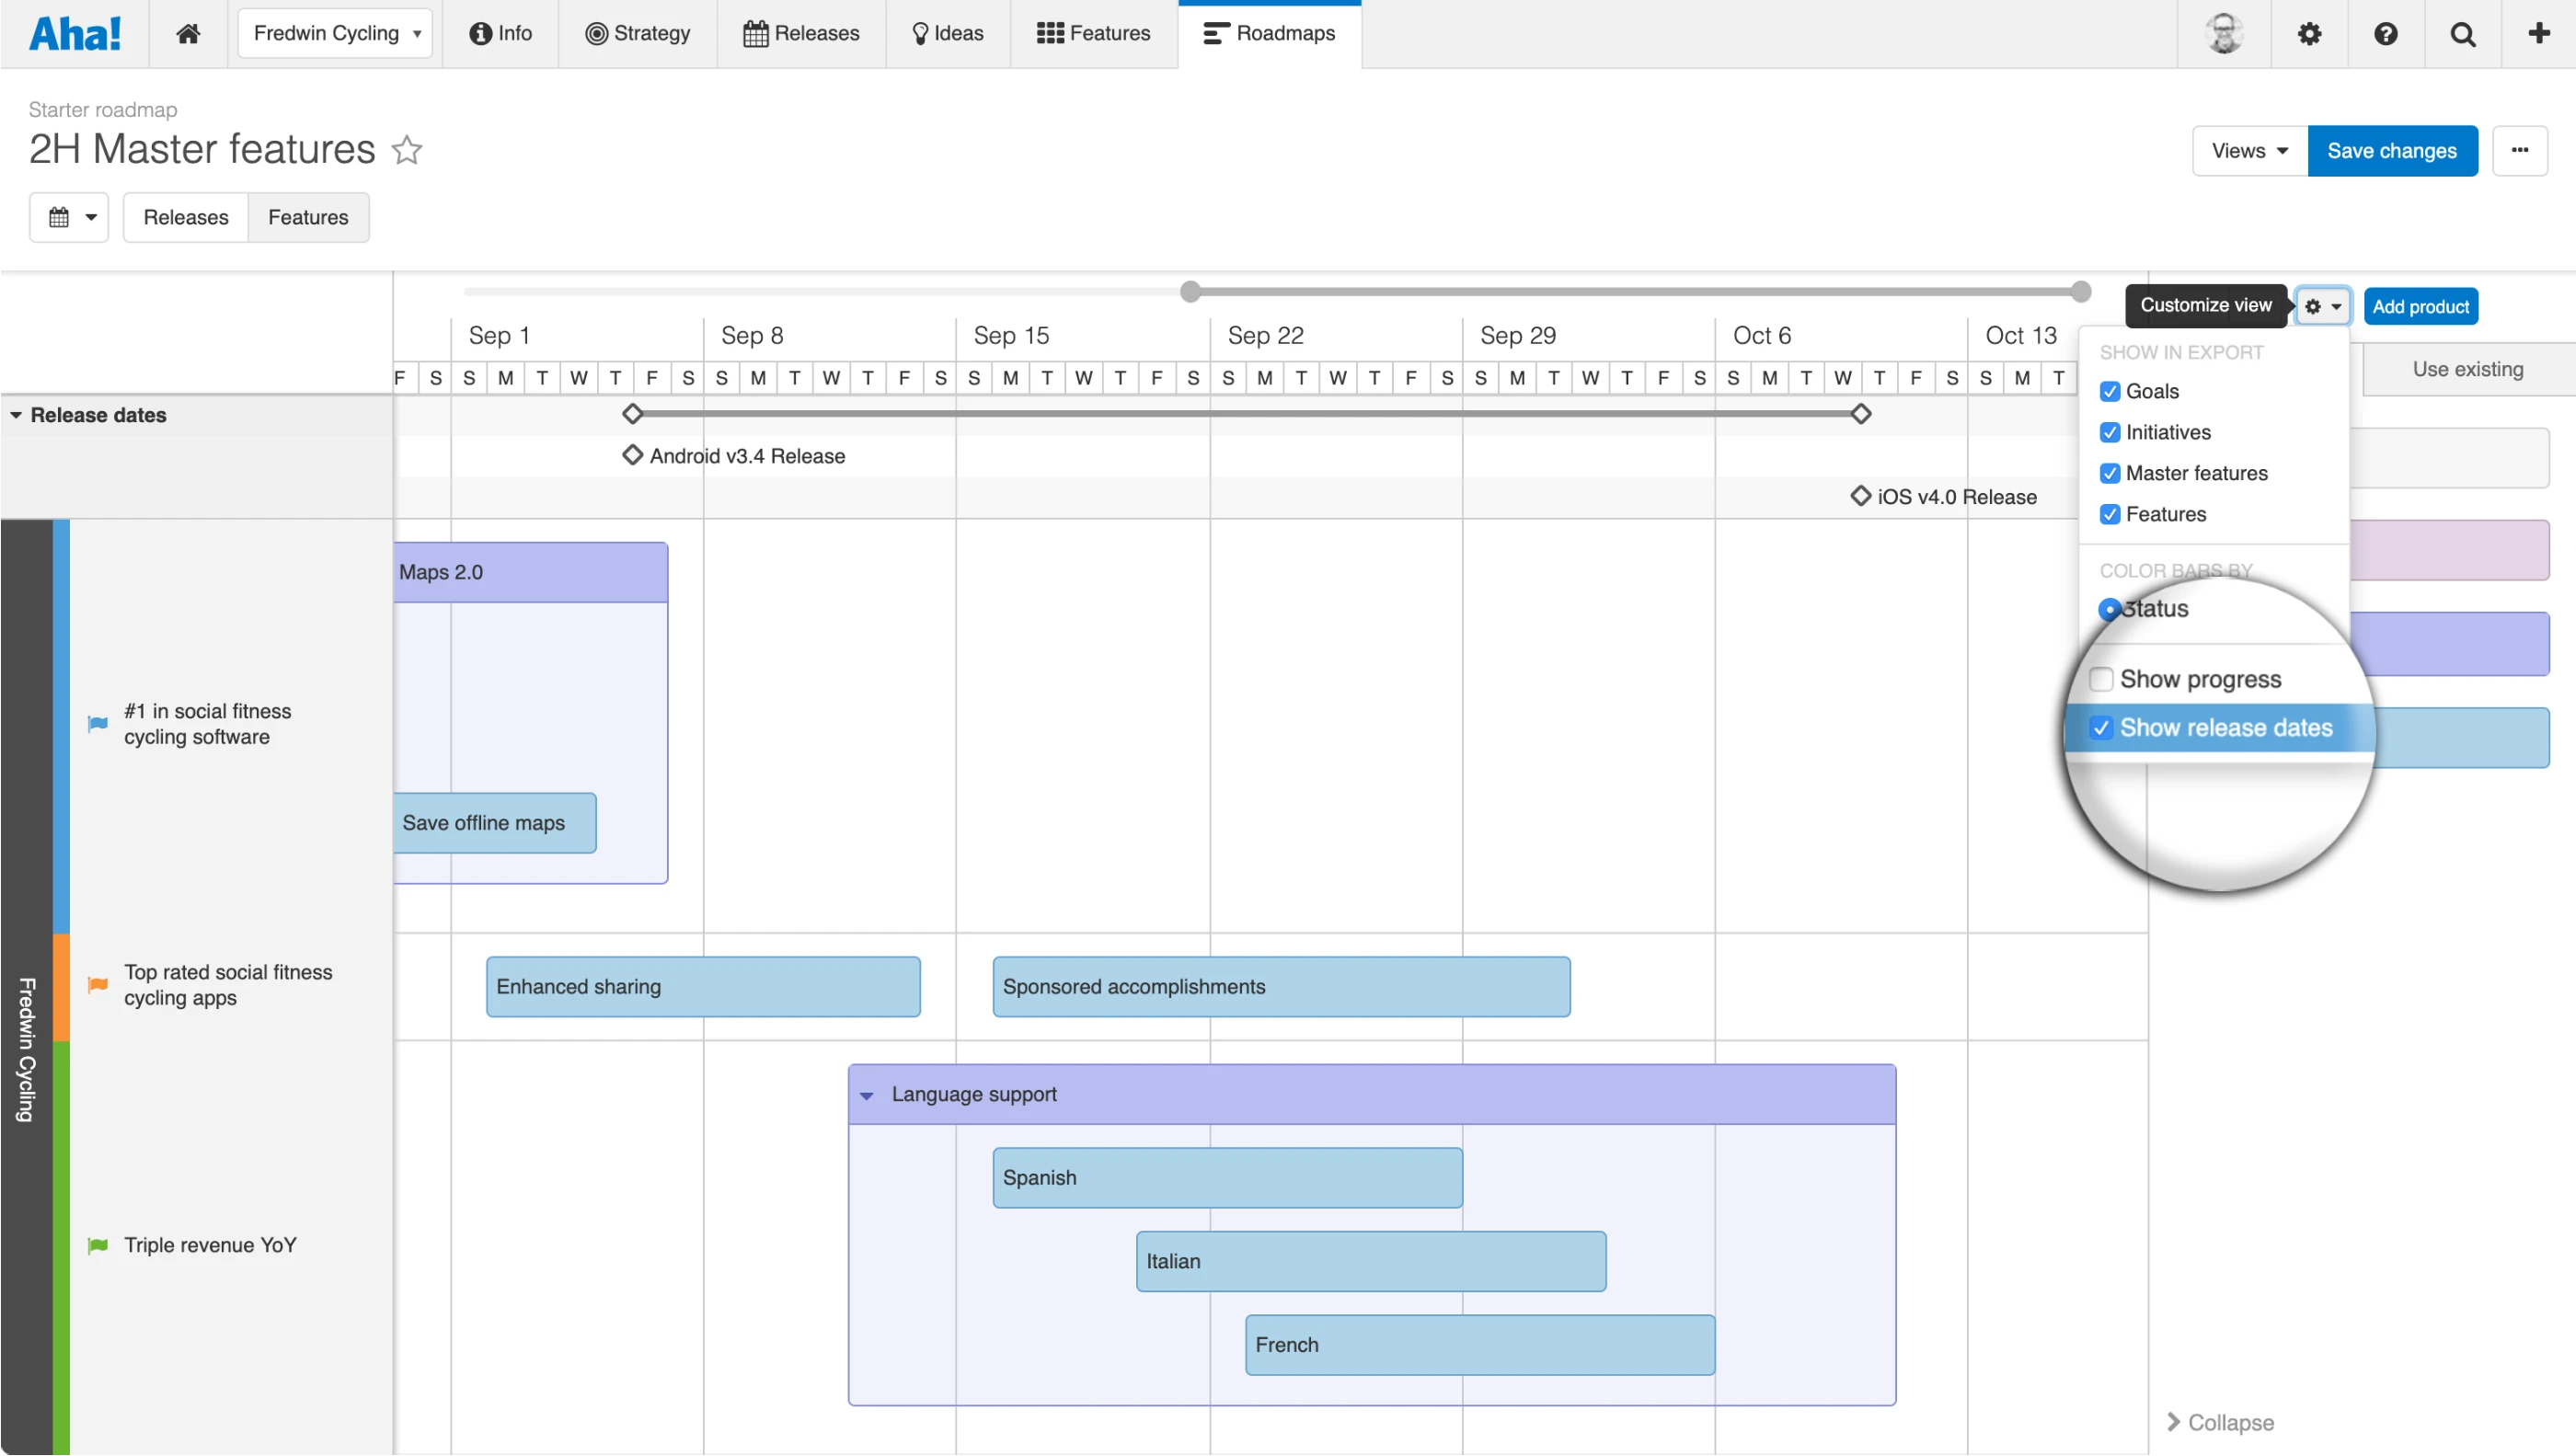The image size is (2576, 1456).
Task: Click the Add product button
Action: tap(2420, 306)
